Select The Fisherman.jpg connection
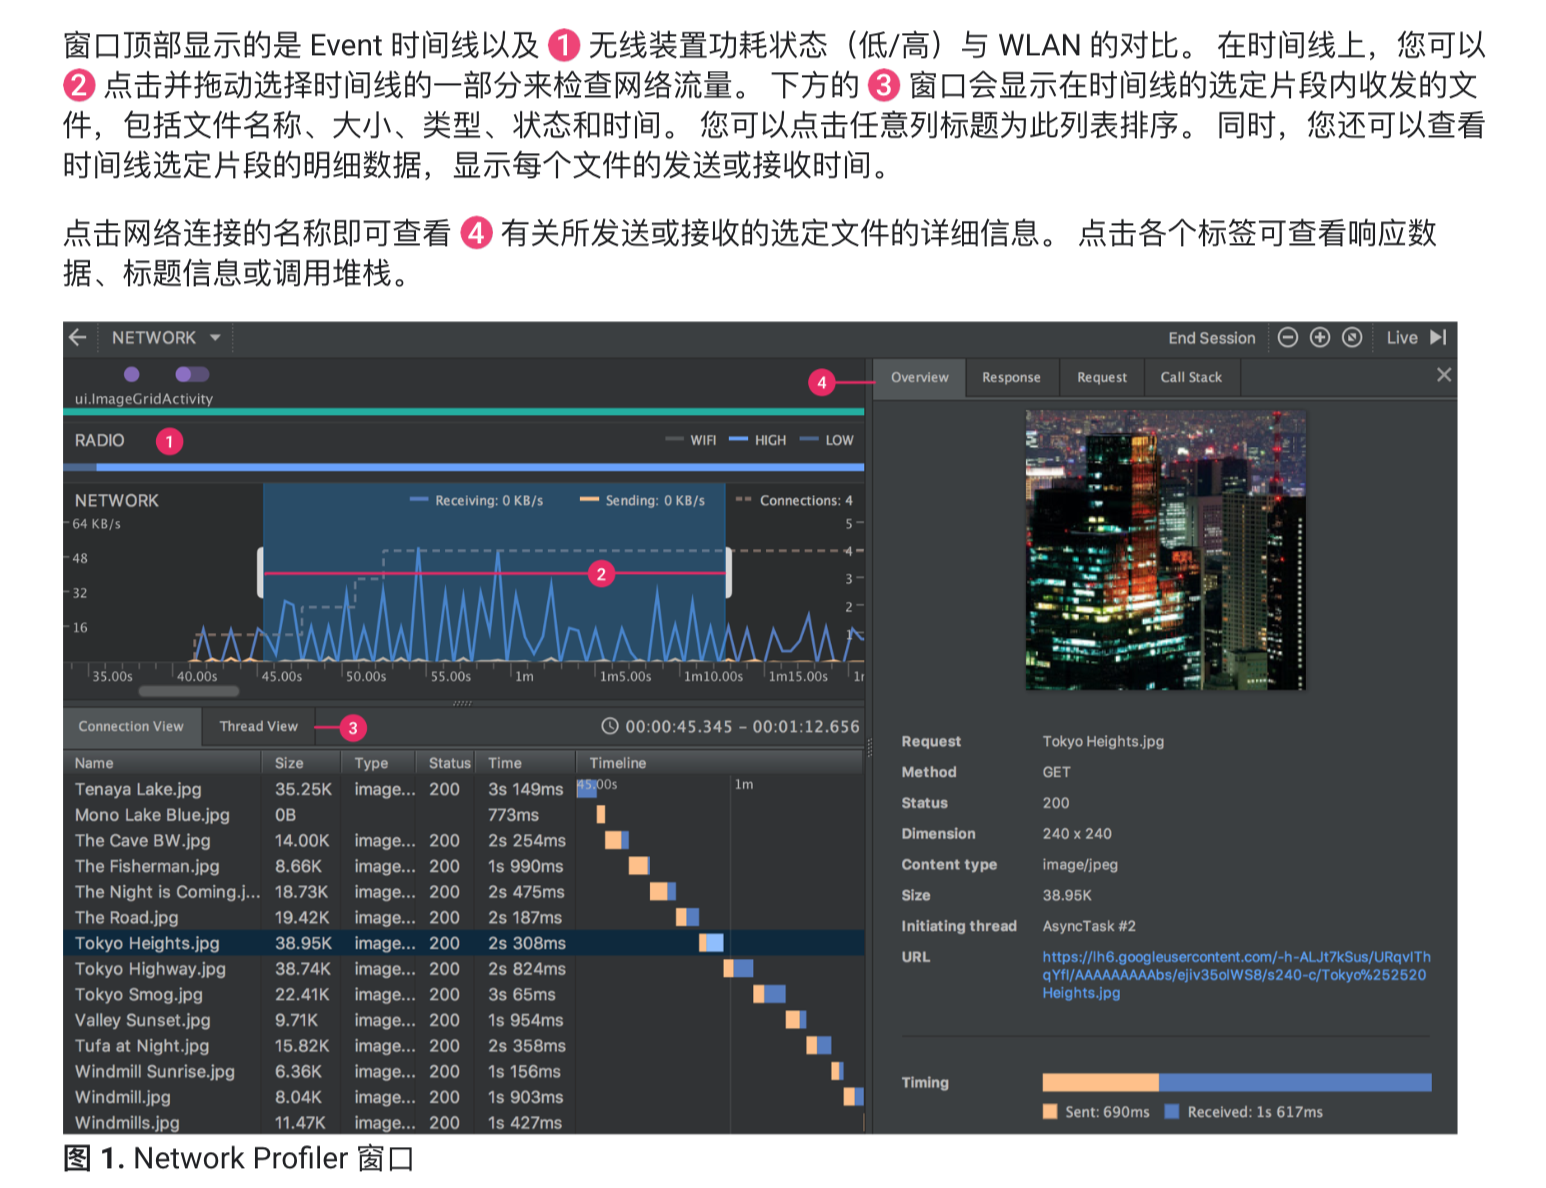Viewport: 1546px width, 1188px height. 464,866
